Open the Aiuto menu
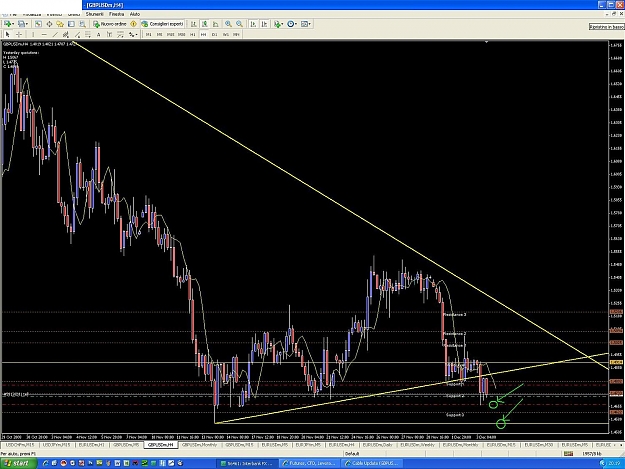 (x=135, y=14)
